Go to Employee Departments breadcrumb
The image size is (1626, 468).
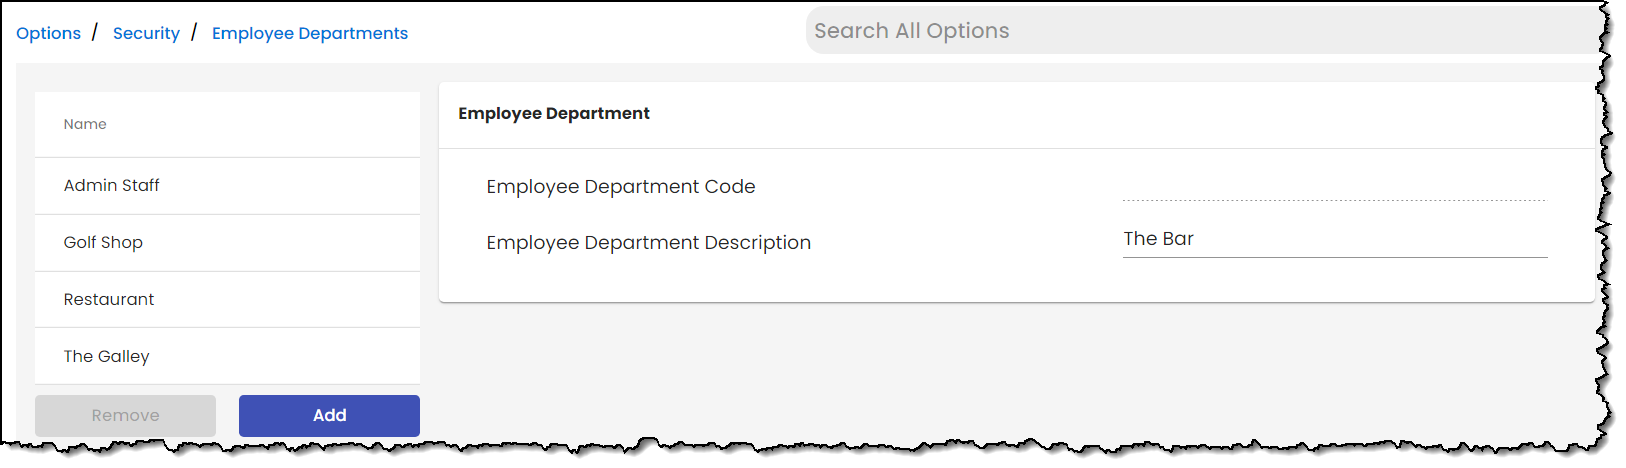tap(309, 33)
